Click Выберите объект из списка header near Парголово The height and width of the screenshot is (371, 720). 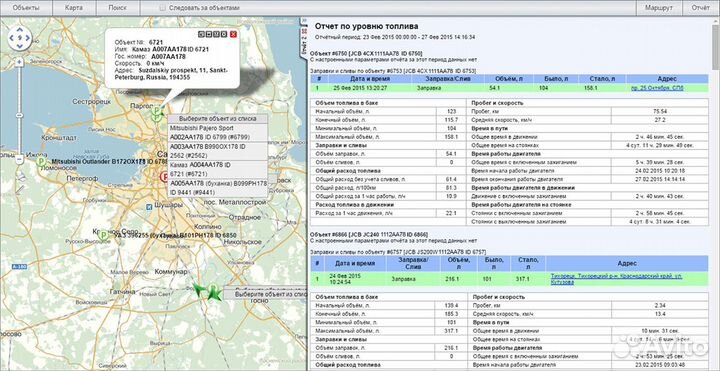217,119
